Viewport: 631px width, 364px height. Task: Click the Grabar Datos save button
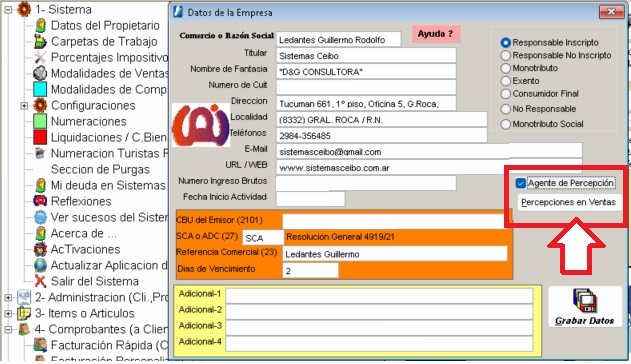(585, 306)
